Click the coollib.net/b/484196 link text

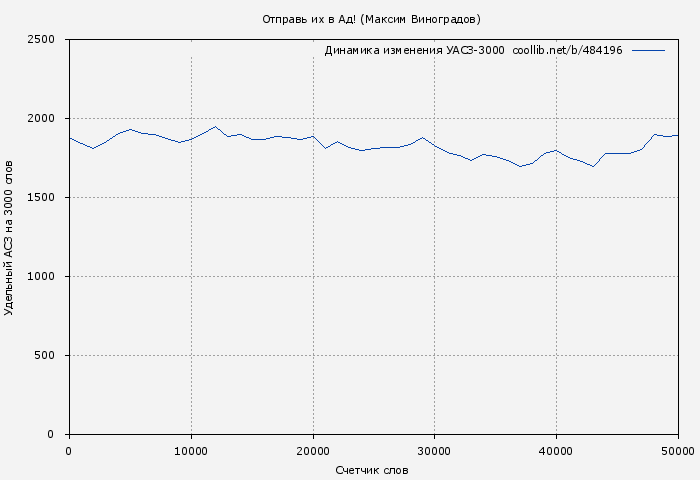click(x=567, y=50)
